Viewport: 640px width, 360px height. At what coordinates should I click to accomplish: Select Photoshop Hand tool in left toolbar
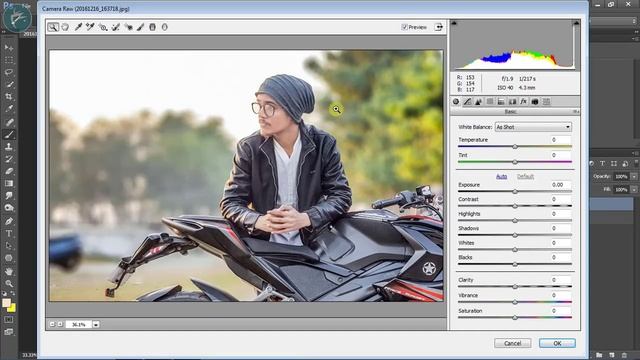click(9, 271)
